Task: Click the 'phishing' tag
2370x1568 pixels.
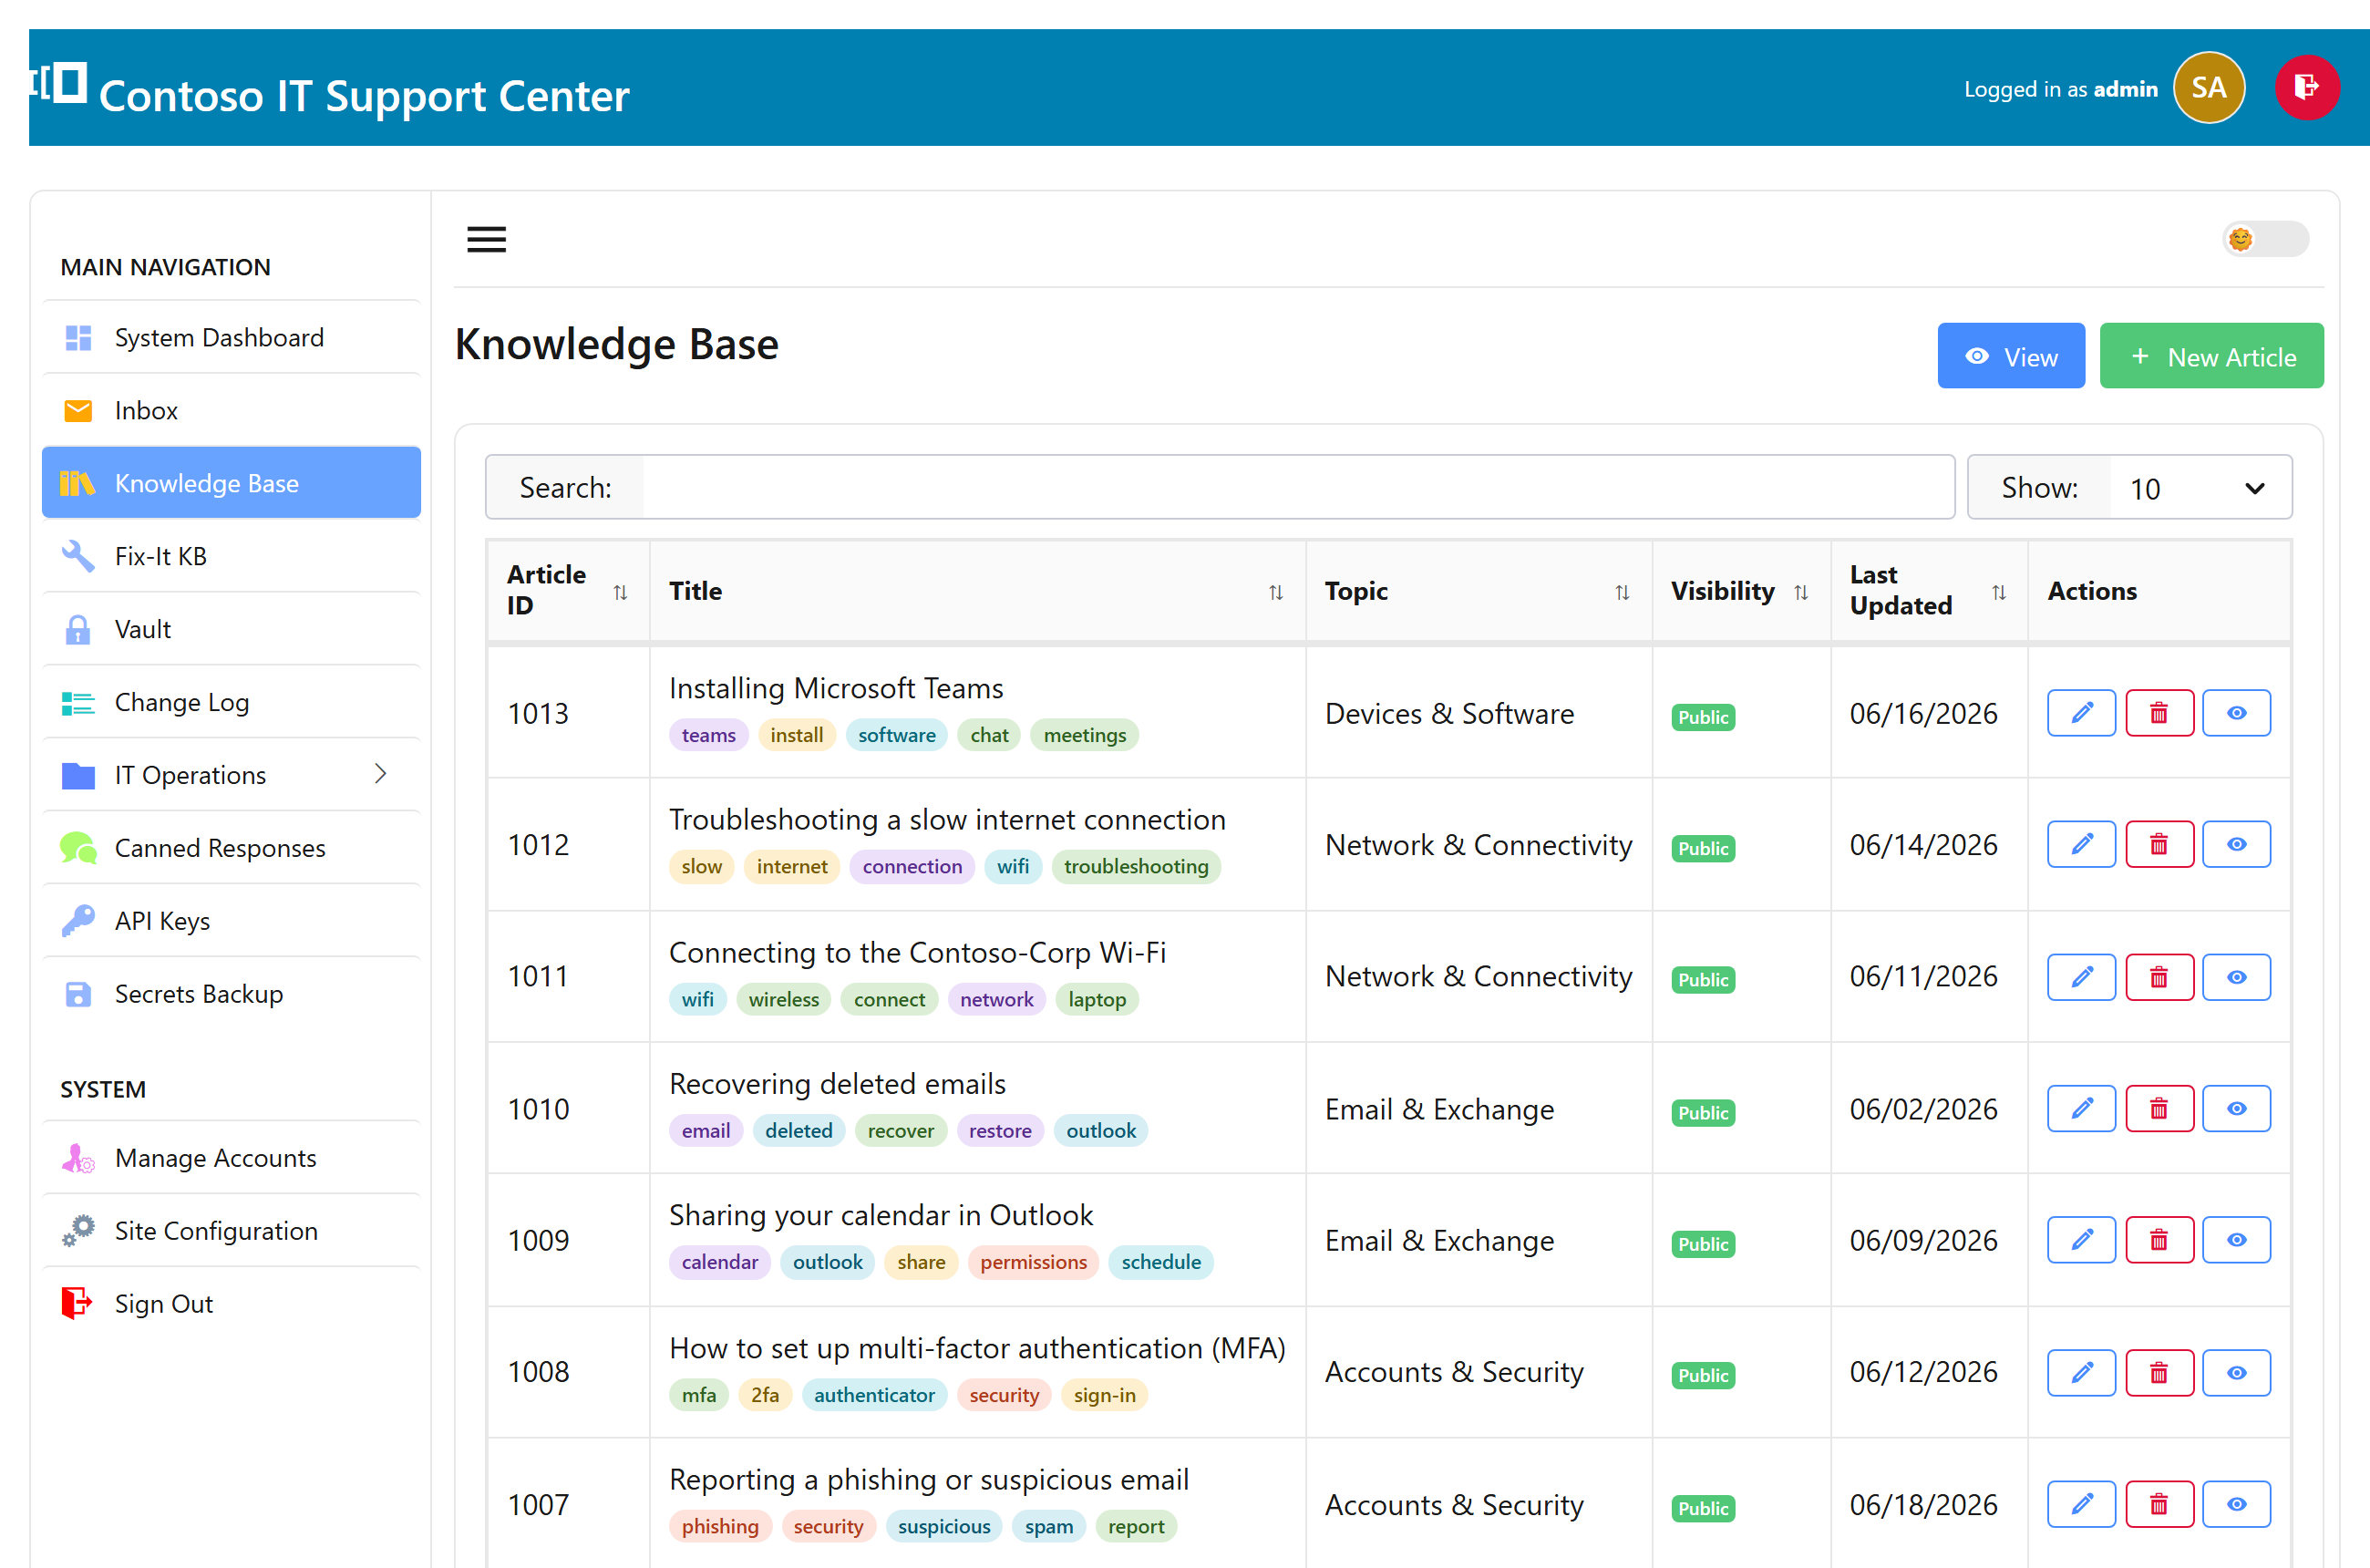Action: coord(720,1526)
